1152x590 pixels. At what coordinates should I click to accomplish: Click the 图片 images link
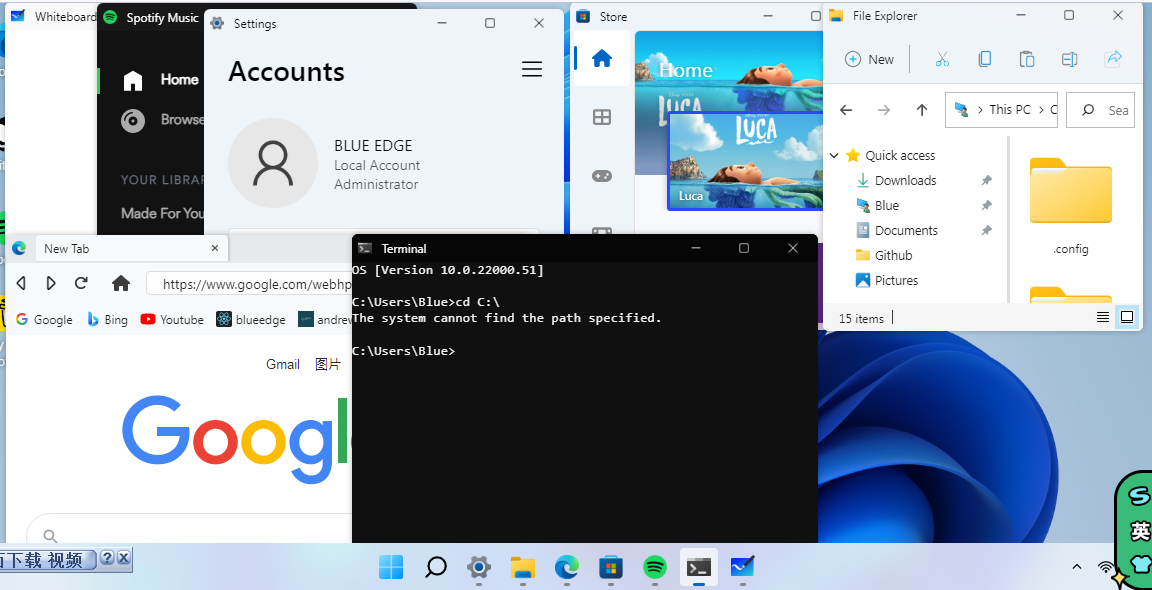tap(328, 364)
